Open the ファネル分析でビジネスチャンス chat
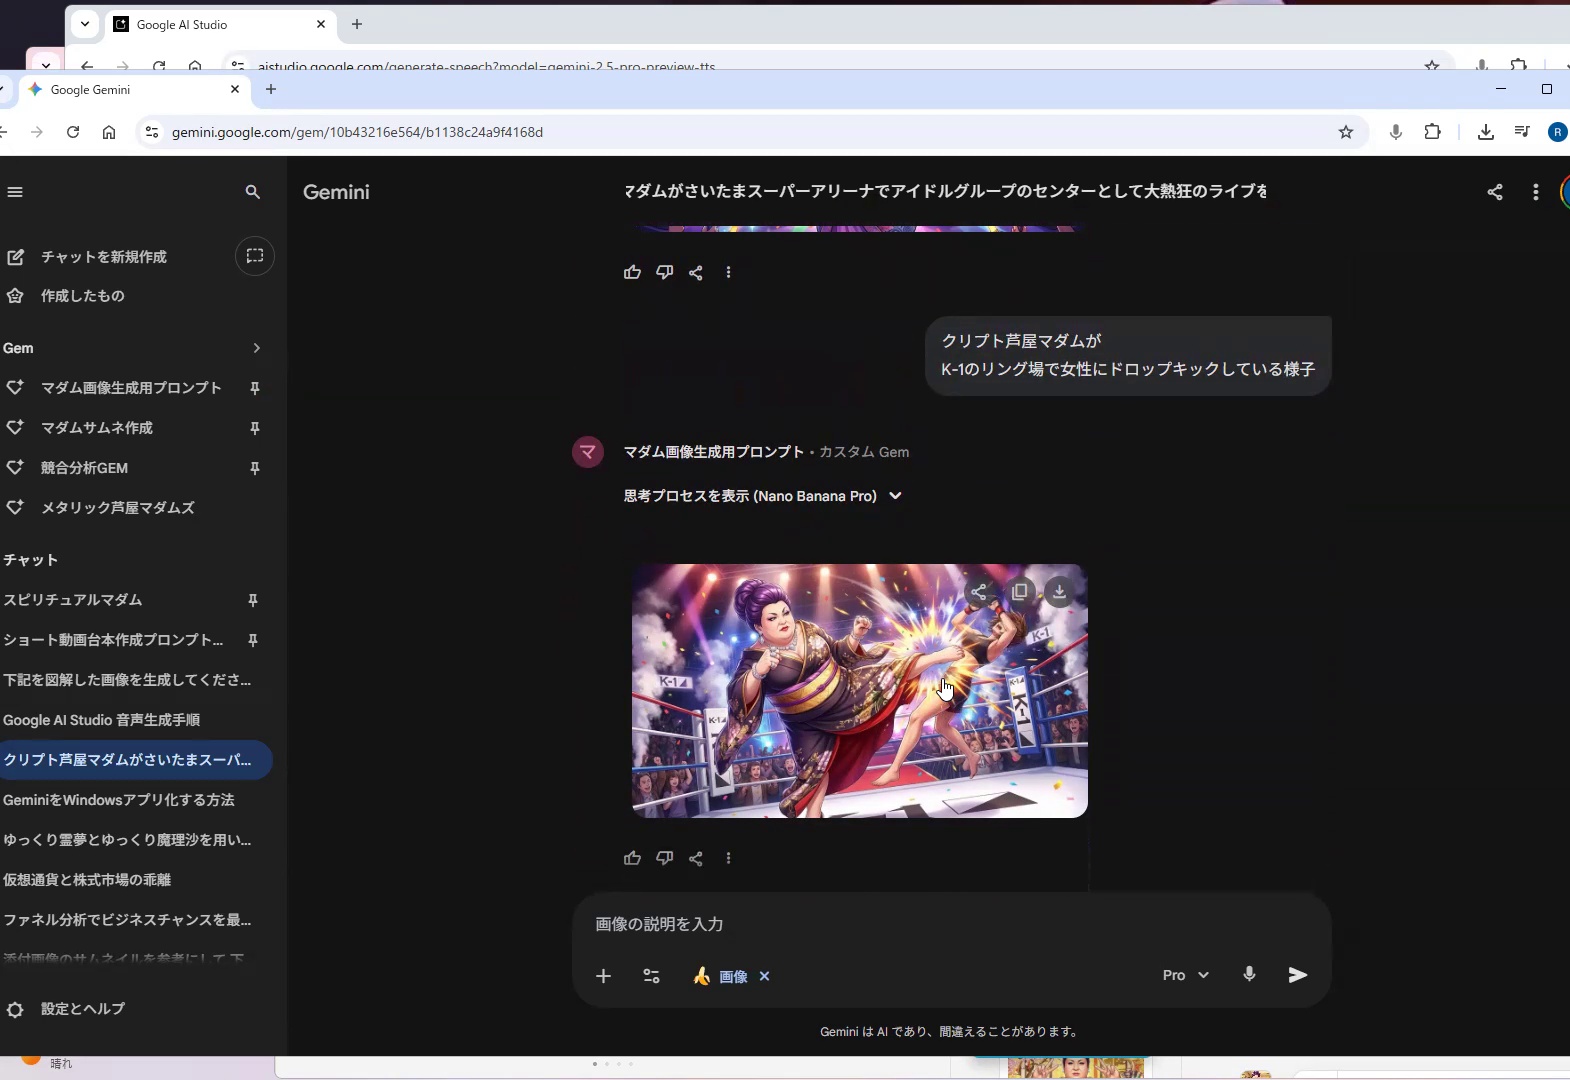Viewport: 1570px width, 1080px height. coord(127,920)
